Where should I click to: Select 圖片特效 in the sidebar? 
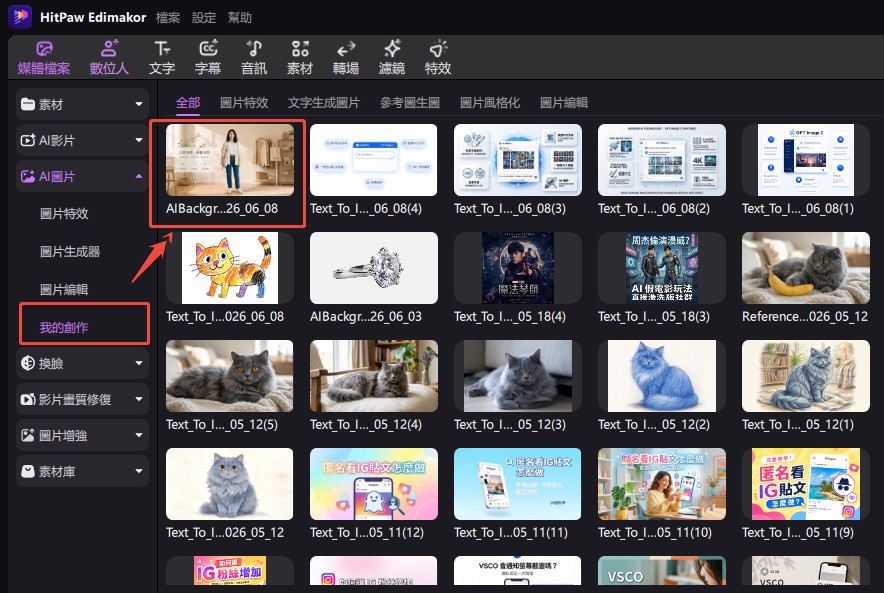[64, 214]
